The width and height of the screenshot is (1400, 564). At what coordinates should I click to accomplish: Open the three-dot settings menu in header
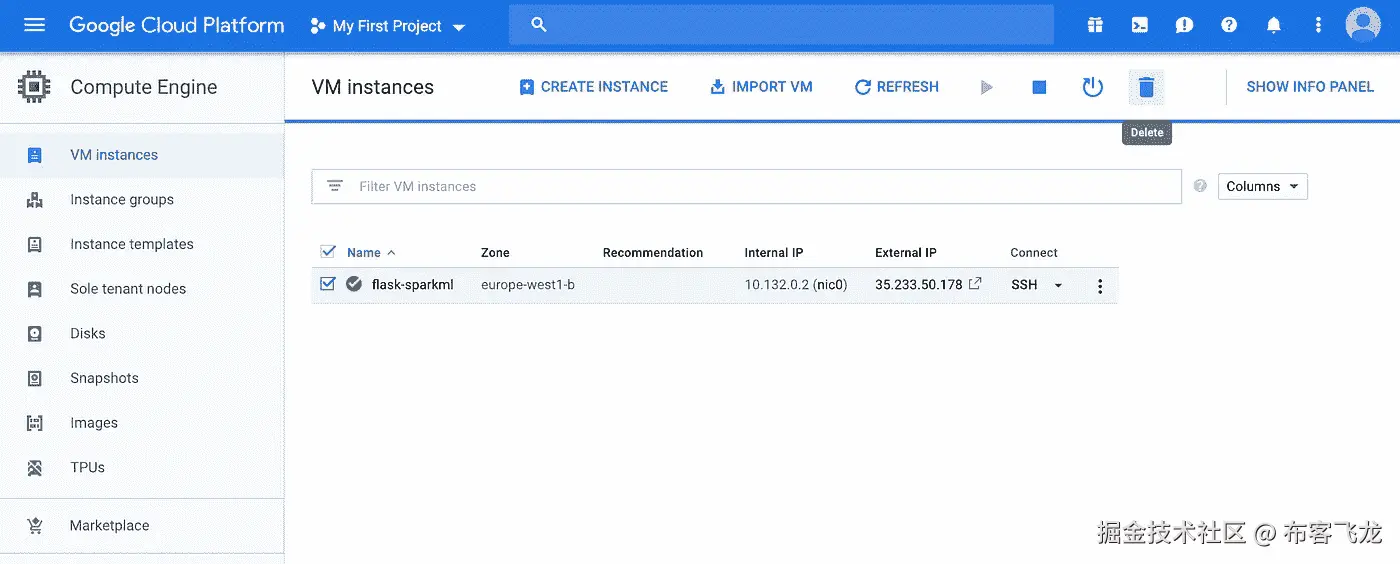(x=1318, y=25)
